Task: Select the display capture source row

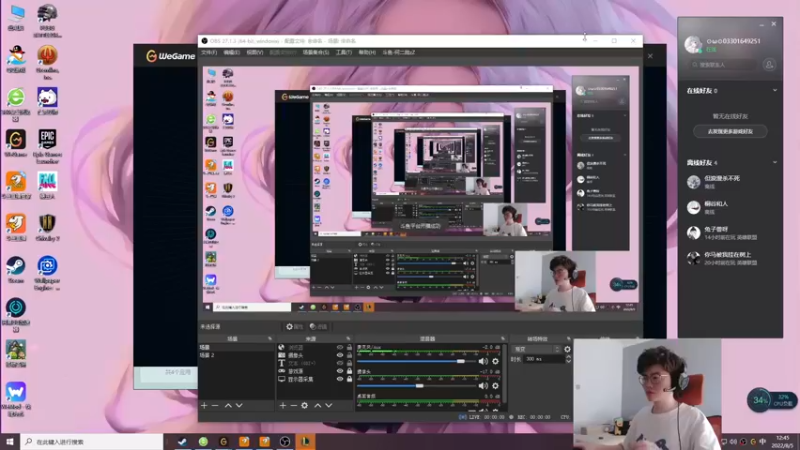Action: (x=315, y=379)
